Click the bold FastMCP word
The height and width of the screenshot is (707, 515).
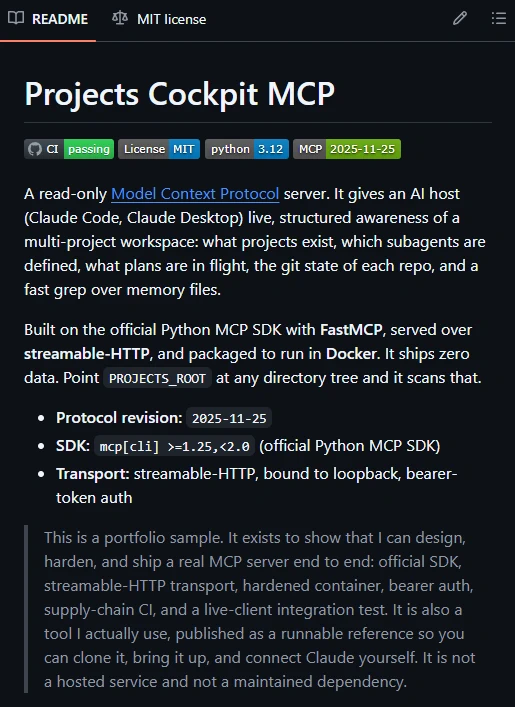(x=351, y=330)
